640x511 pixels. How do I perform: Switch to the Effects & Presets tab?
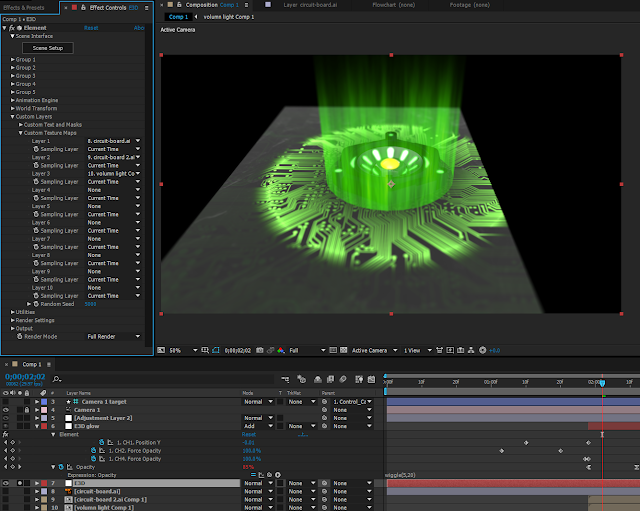click(x=24, y=8)
